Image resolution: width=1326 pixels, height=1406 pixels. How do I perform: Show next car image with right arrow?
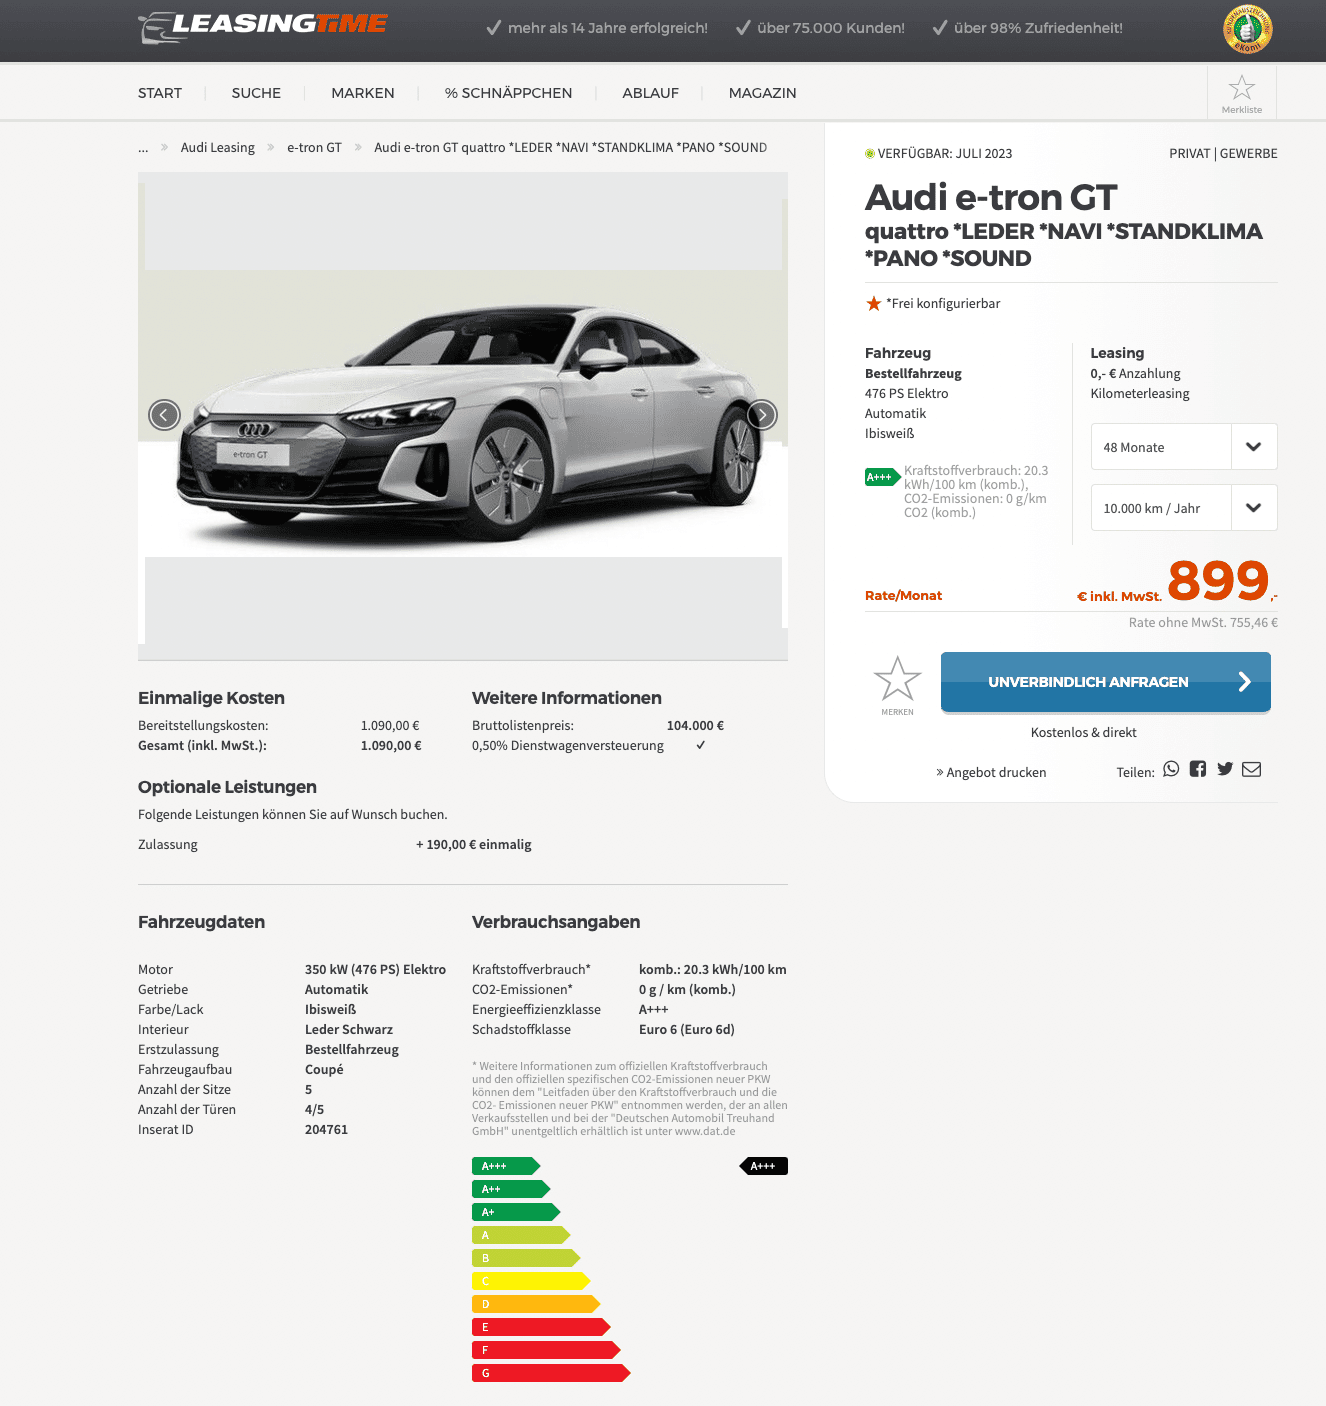point(762,414)
